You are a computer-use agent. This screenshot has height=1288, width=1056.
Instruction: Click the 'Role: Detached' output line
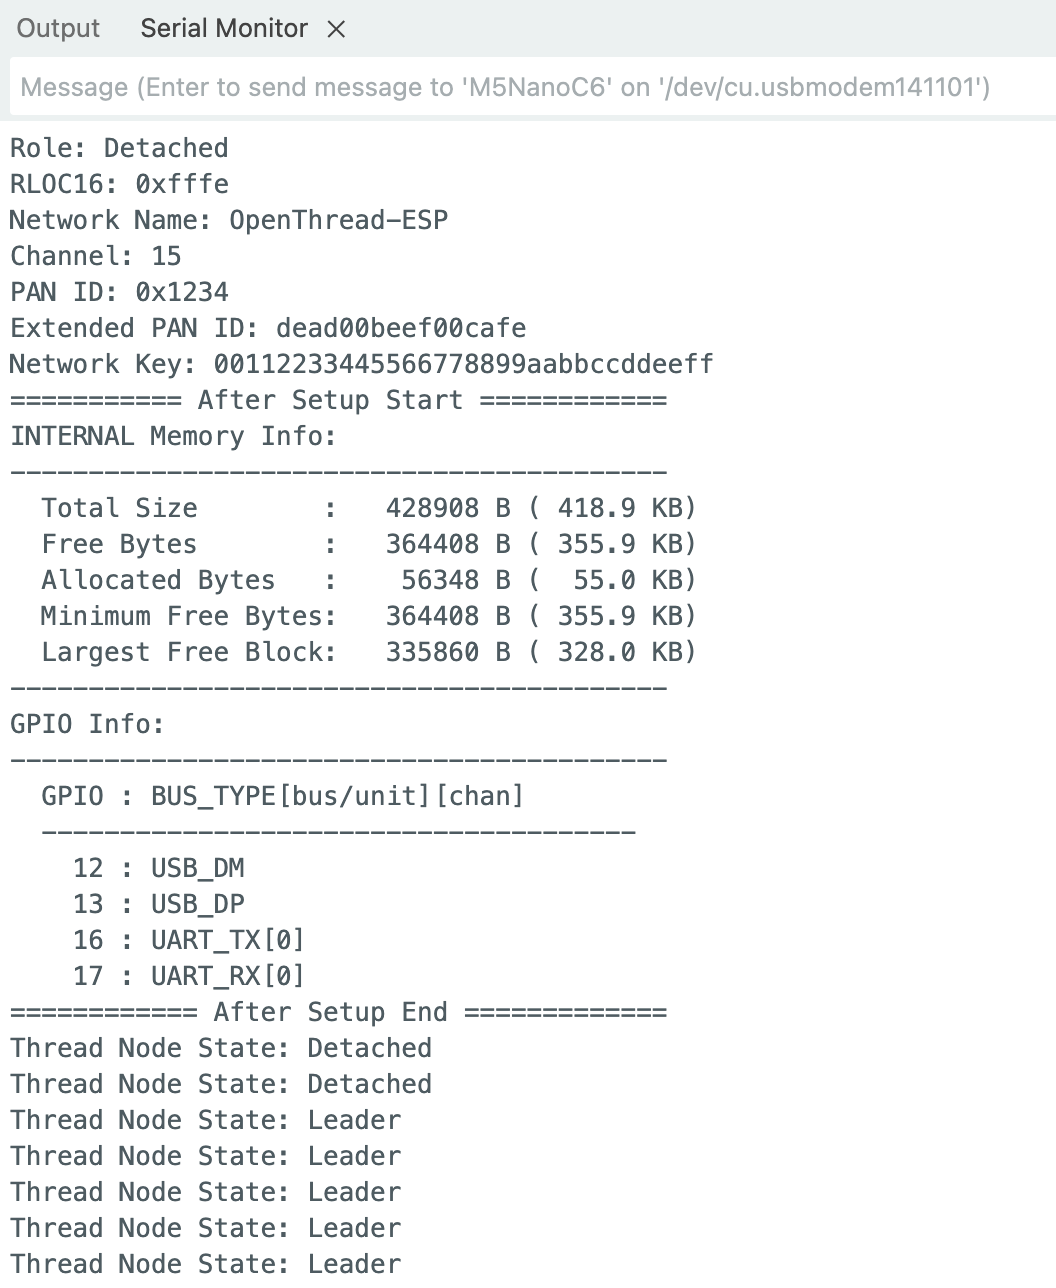pos(119,148)
